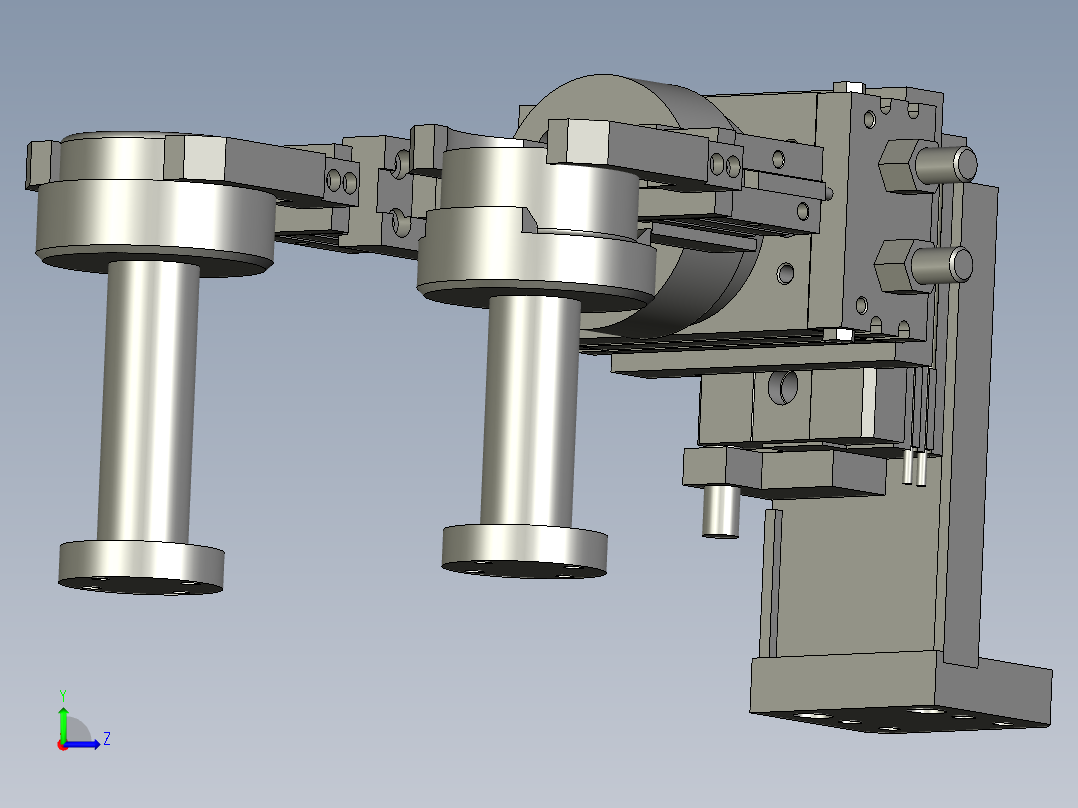Select the bottom flange of the leftmost post
Viewport: 1078px width, 808px height.
(x=142, y=567)
